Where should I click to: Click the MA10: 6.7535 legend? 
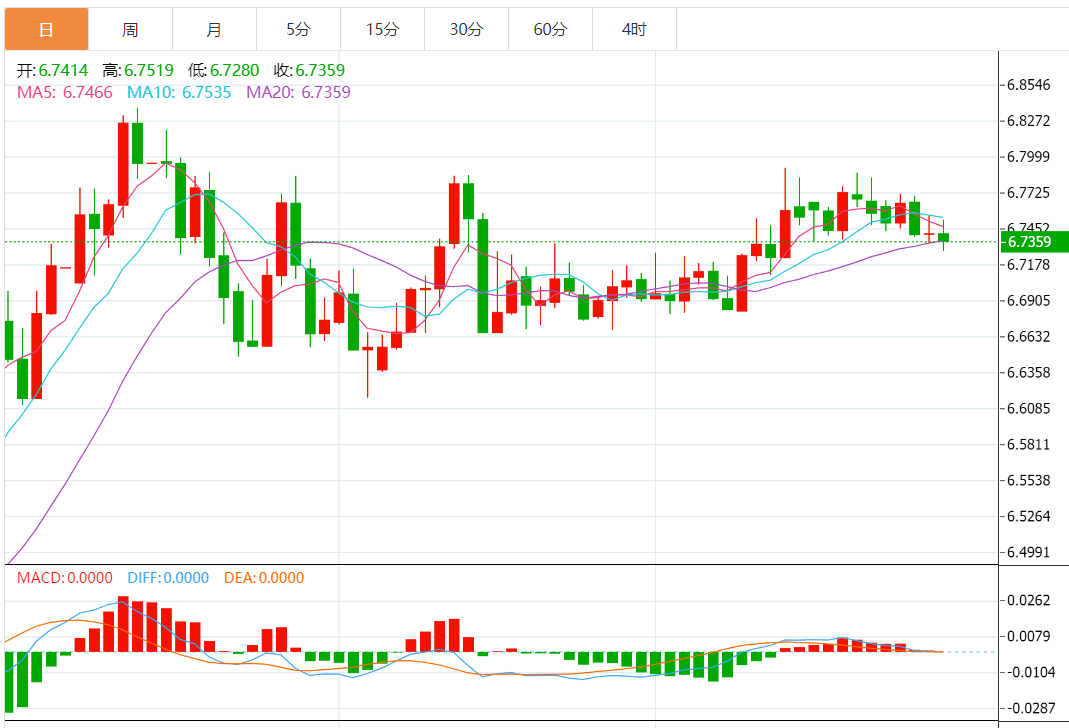click(179, 92)
